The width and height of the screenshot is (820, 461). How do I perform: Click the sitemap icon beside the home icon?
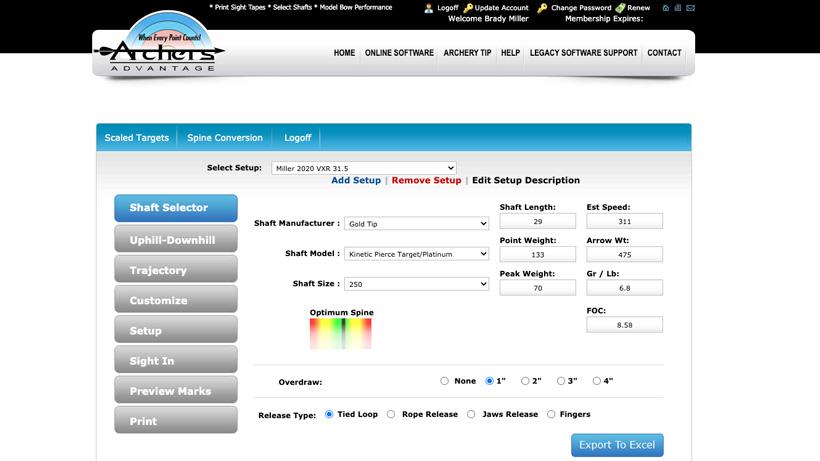click(678, 8)
